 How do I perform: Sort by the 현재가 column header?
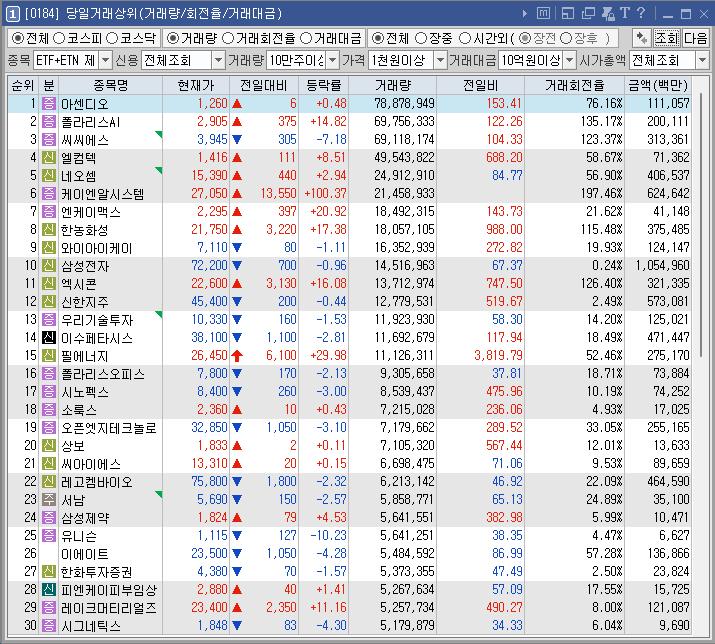[196, 85]
